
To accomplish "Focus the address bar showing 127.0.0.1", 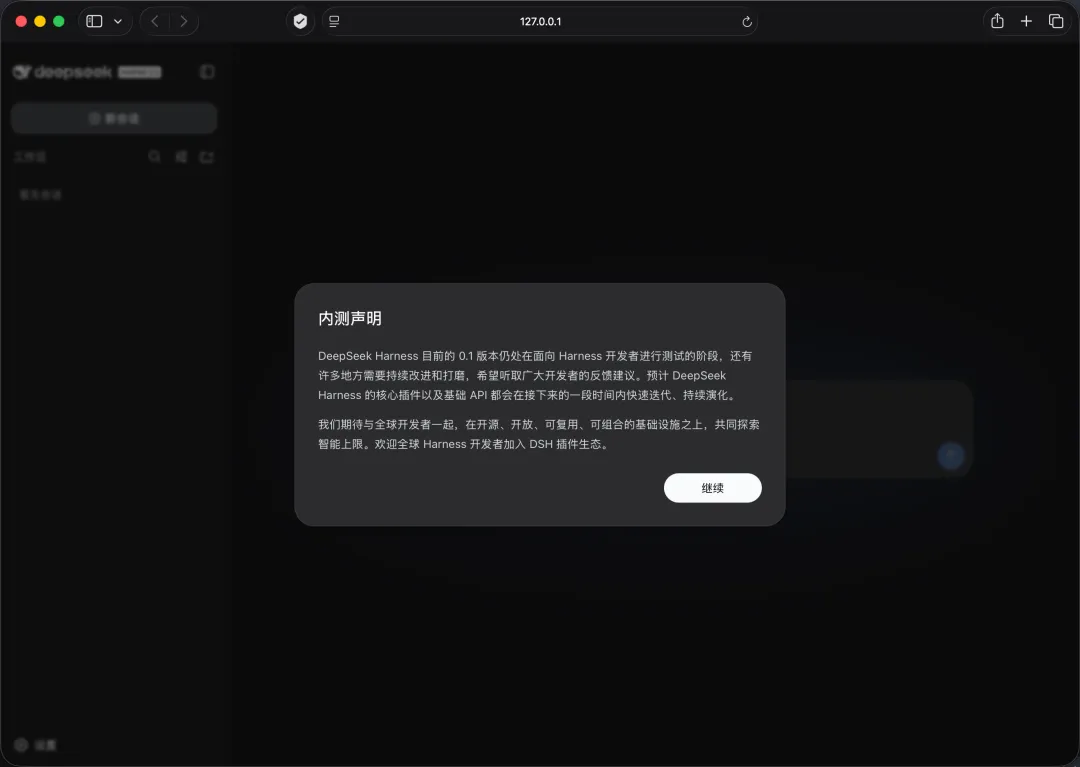I will 540,21.
